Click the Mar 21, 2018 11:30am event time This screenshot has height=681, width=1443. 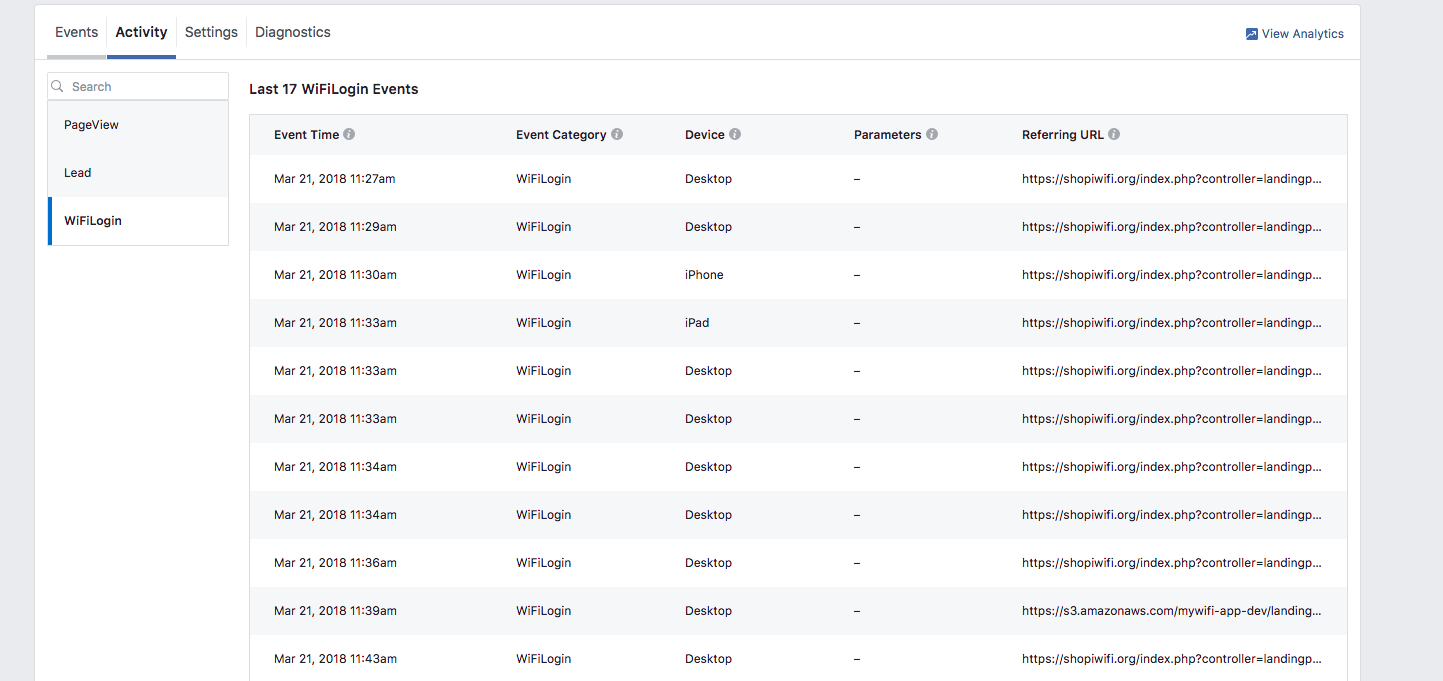335,275
